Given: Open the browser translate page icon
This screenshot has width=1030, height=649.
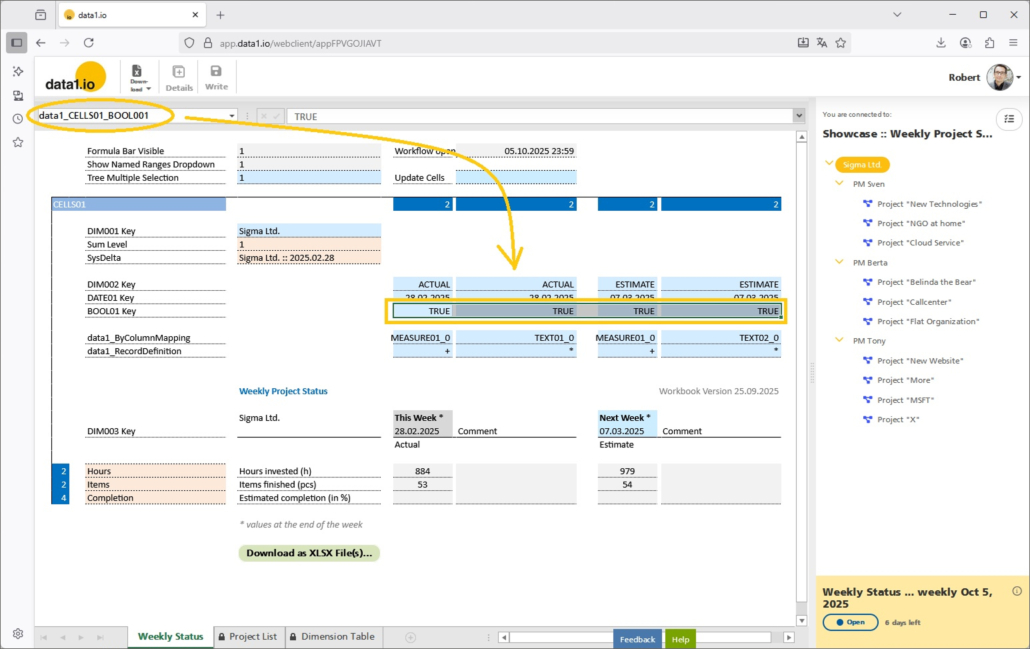Looking at the screenshot, I should pyautogui.click(x=822, y=43).
